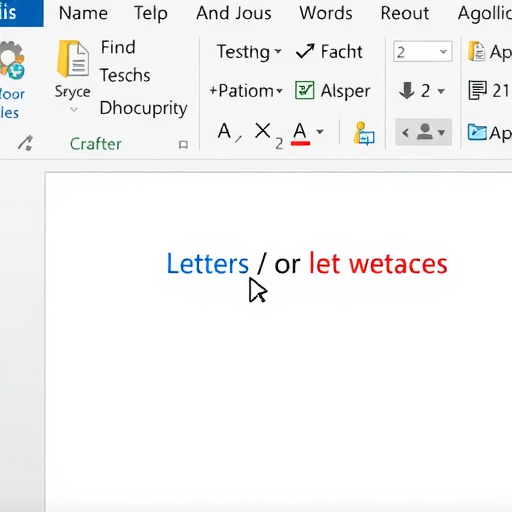Viewport: 512px width, 512px height.
Task: Expand the down arrow 2 dropdown
Action: (x=441, y=91)
